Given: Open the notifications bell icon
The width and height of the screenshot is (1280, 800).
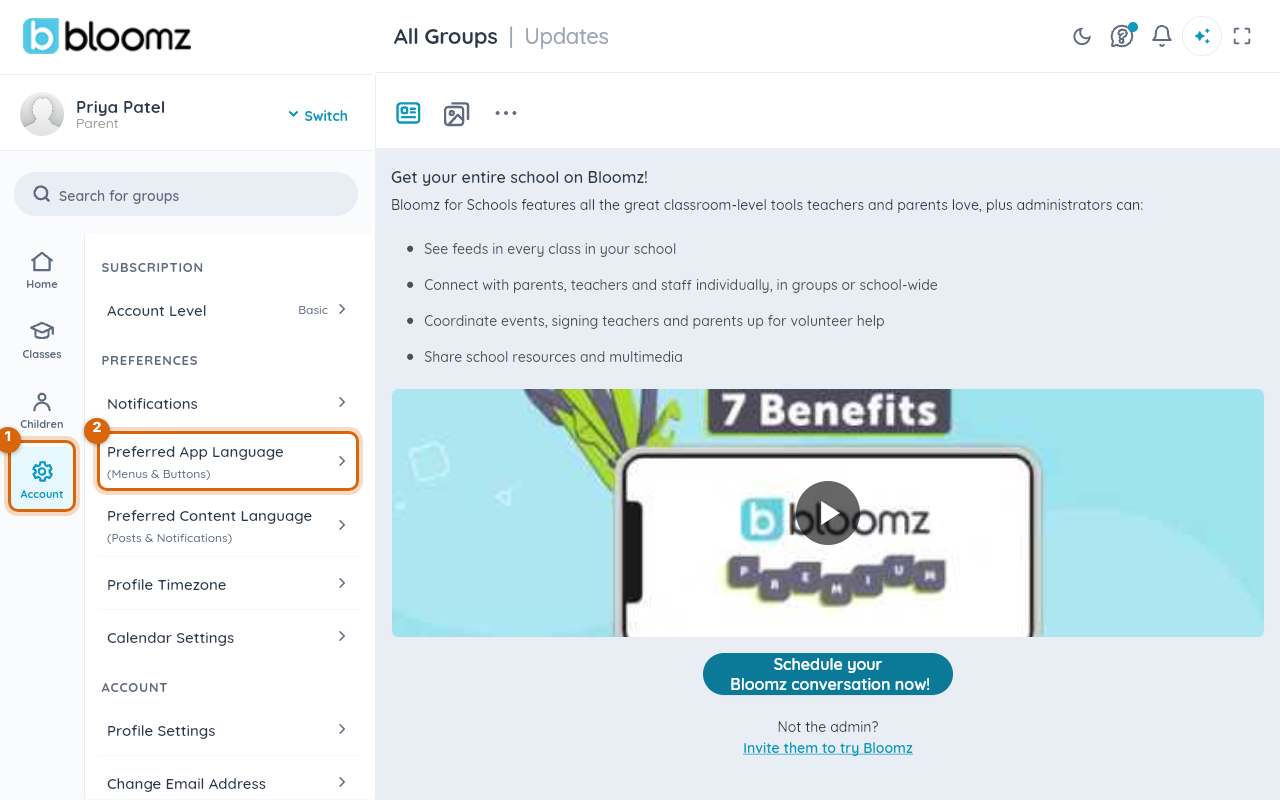Looking at the screenshot, I should [x=1161, y=37].
